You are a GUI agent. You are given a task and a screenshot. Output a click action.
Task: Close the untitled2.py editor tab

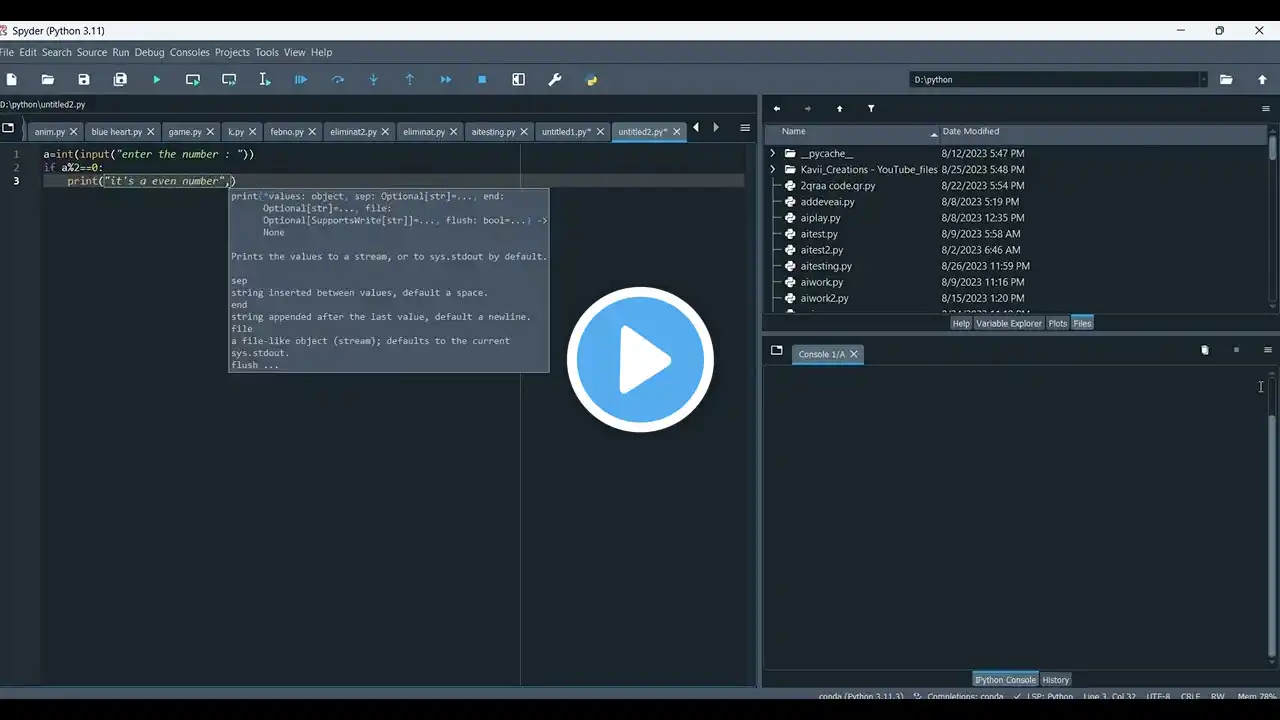678,131
